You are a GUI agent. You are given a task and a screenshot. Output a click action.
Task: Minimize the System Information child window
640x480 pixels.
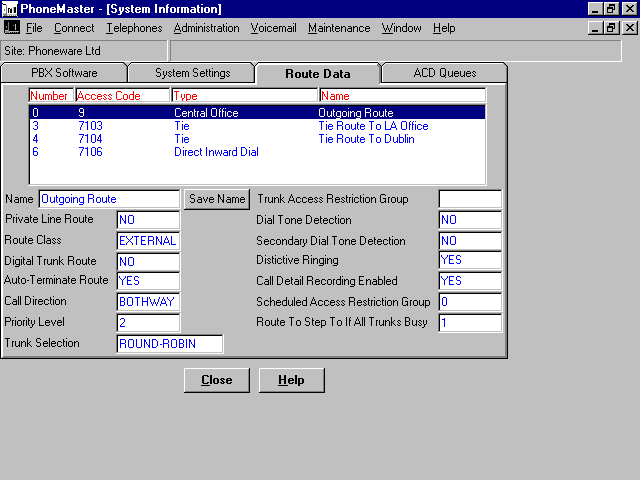coord(596,28)
